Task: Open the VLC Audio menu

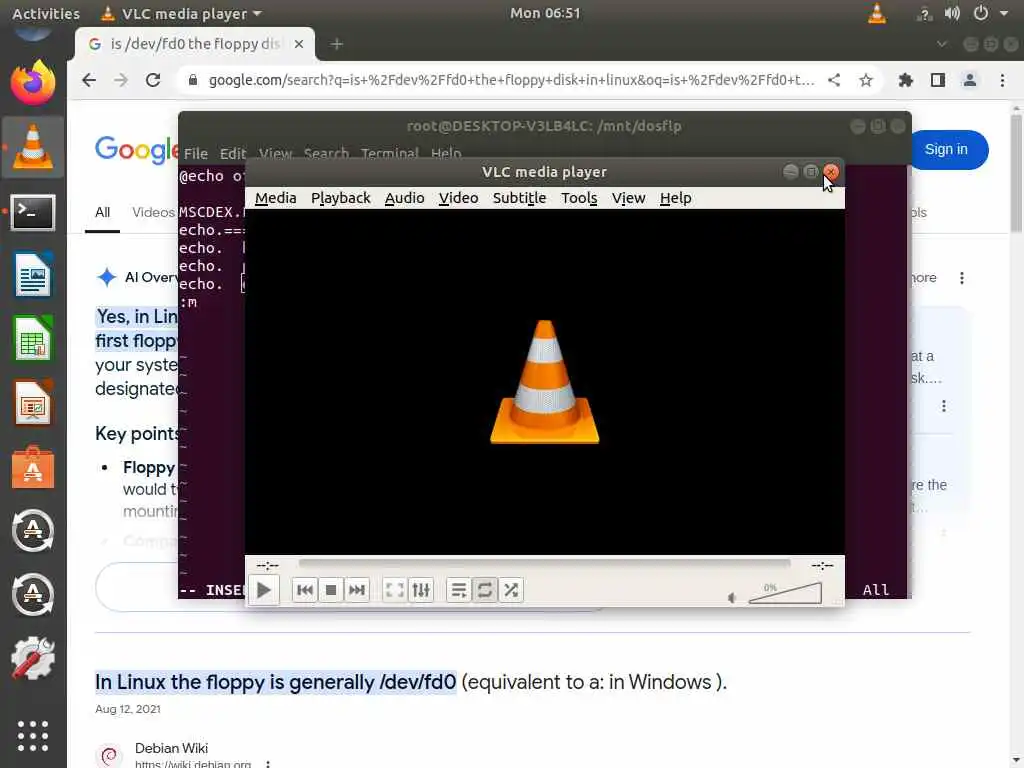Action: click(x=404, y=198)
